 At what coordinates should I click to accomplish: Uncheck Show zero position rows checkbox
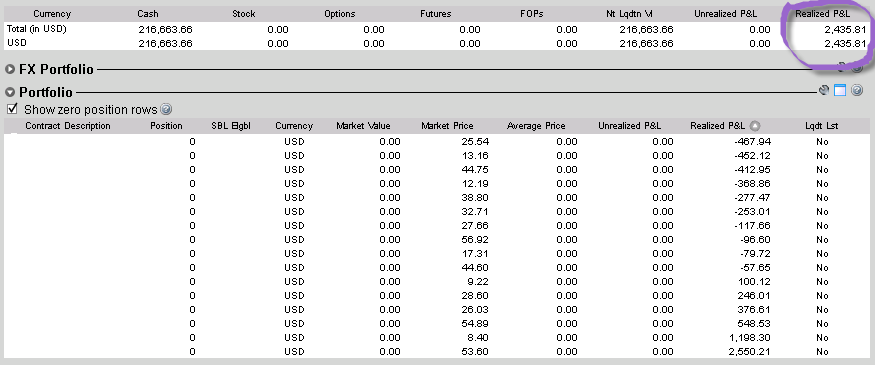(x=13, y=108)
